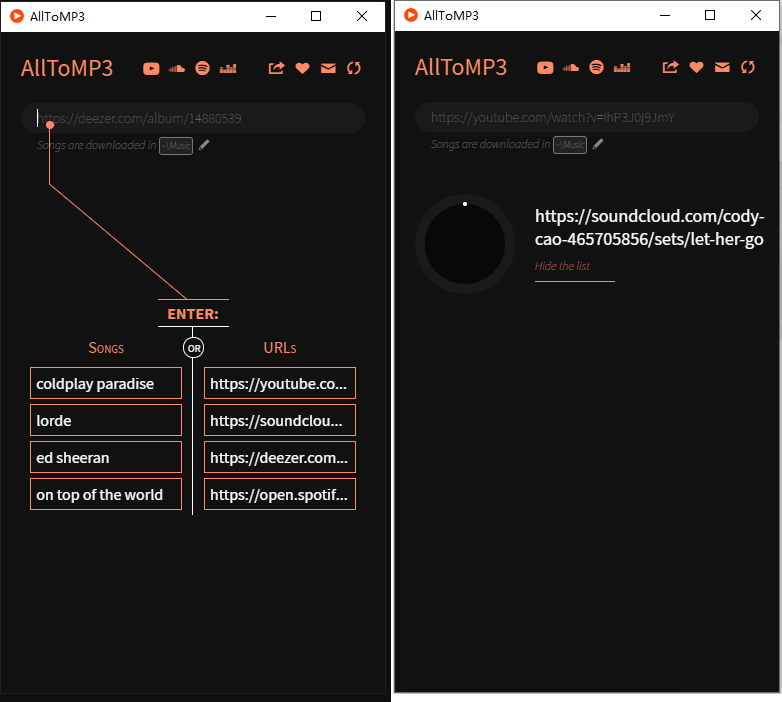The height and width of the screenshot is (702, 782).
Task: Click SoundCloud icon in left AllToMP3 window
Action: [177, 68]
